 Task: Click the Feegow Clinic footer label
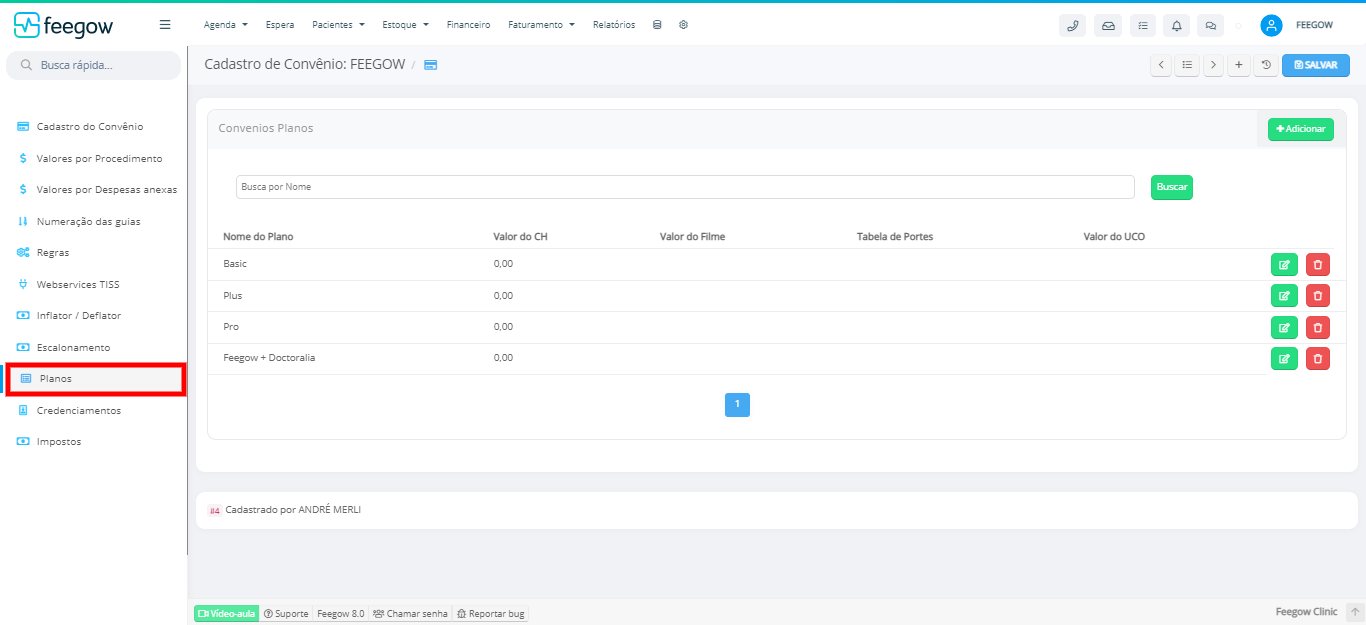1306,612
